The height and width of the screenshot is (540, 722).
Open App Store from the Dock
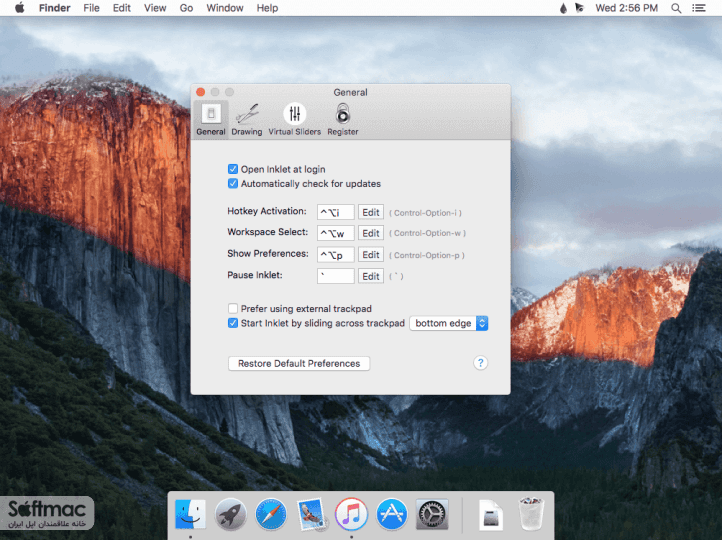tap(392, 514)
